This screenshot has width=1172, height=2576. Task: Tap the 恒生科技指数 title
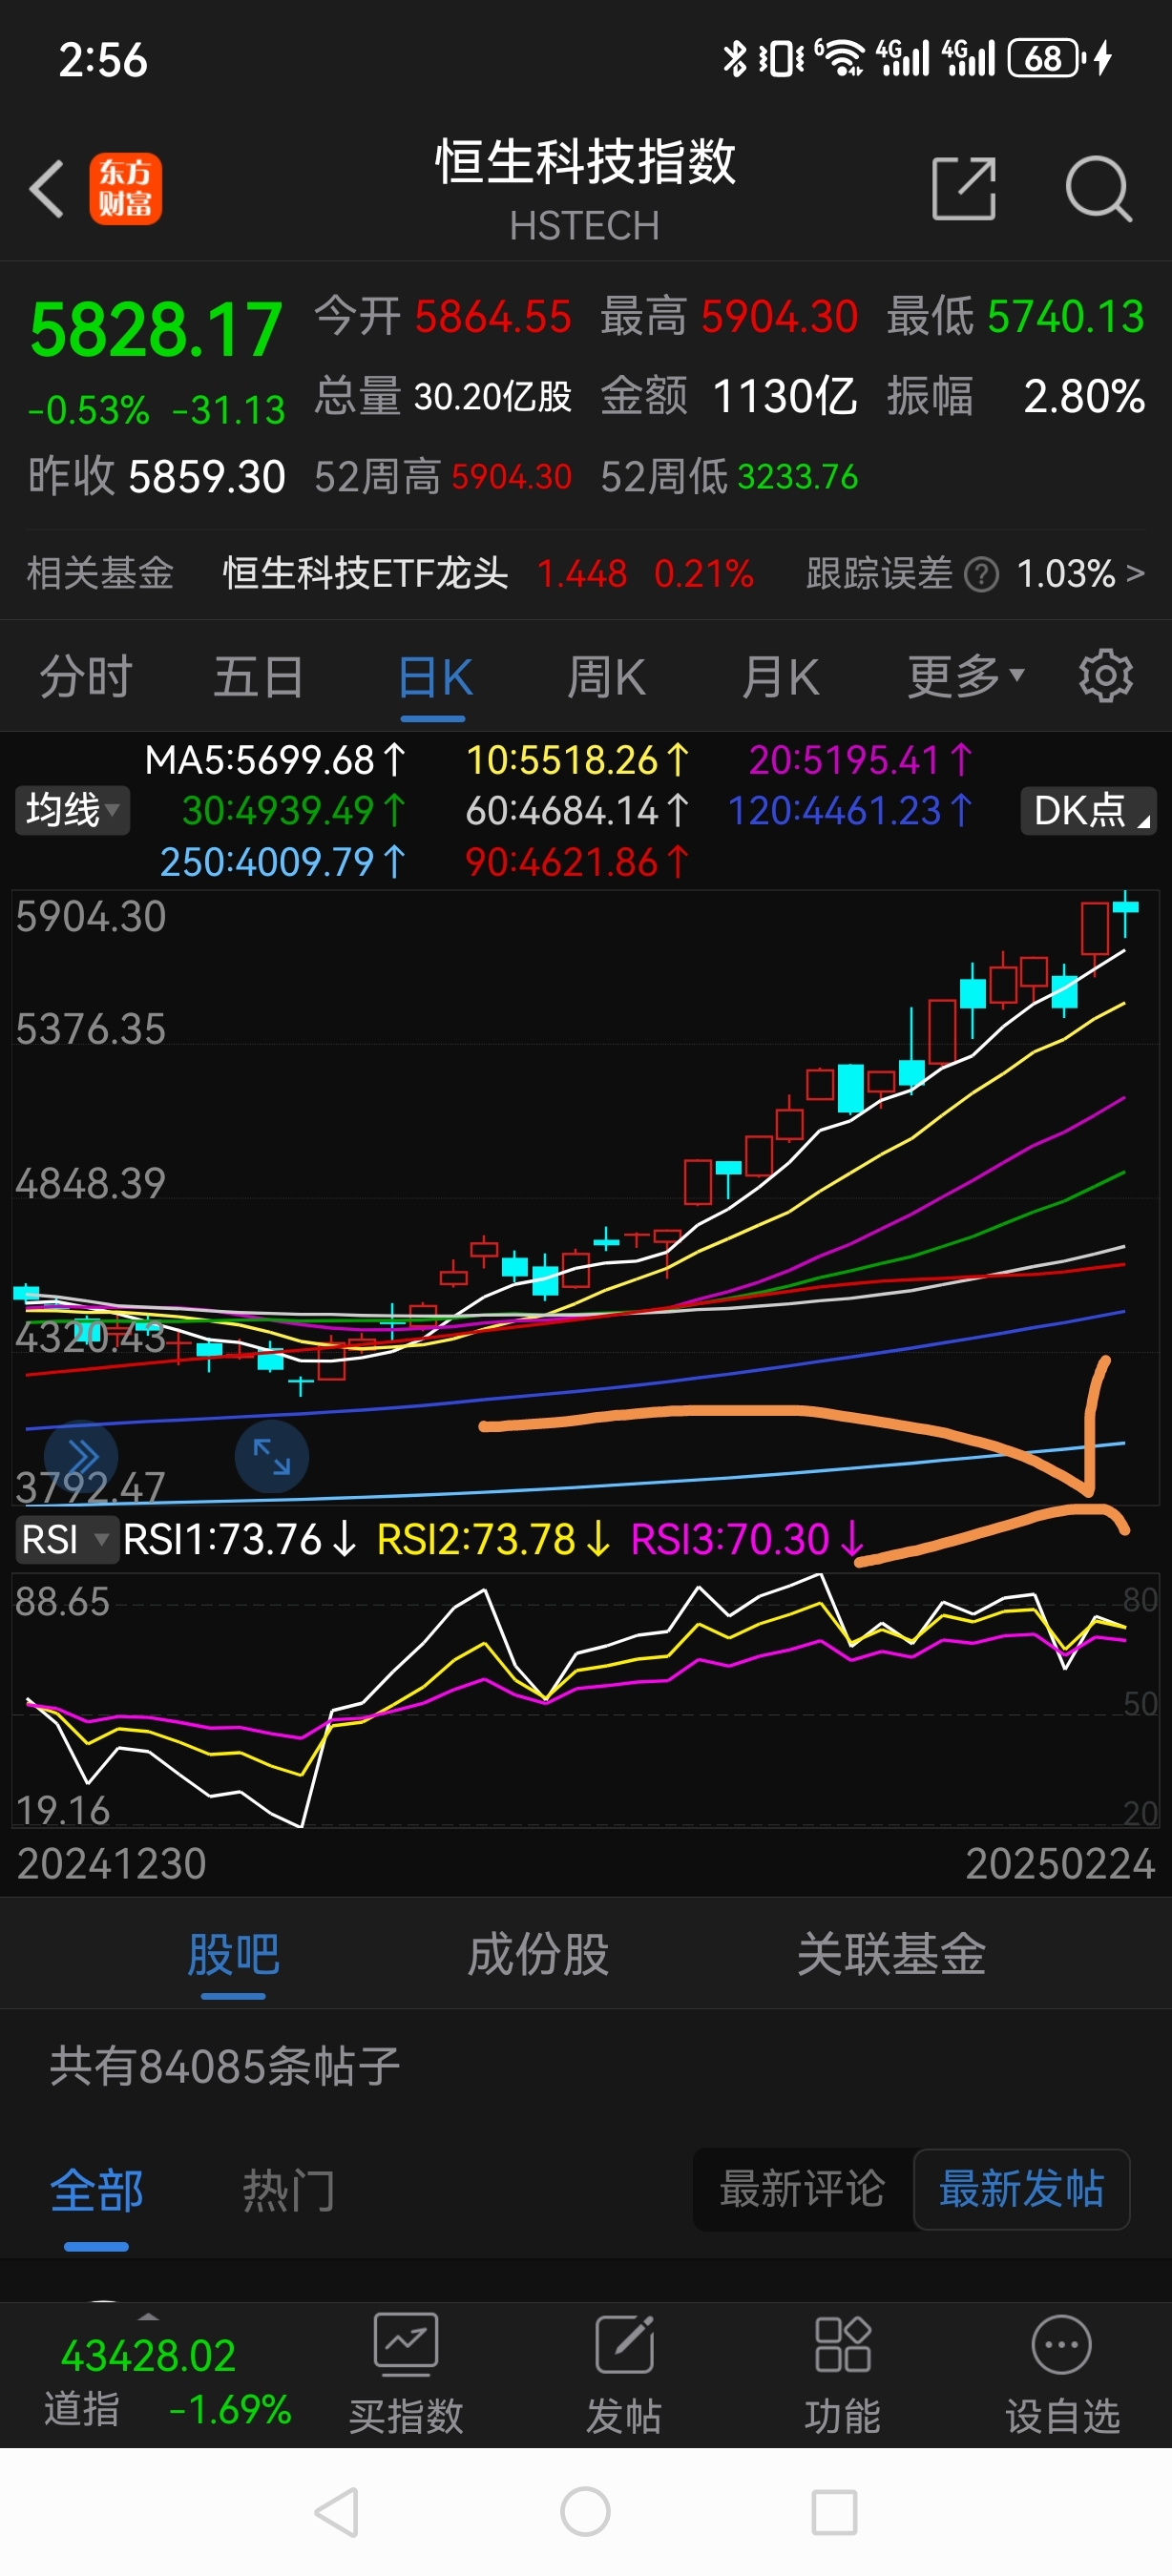tap(585, 162)
